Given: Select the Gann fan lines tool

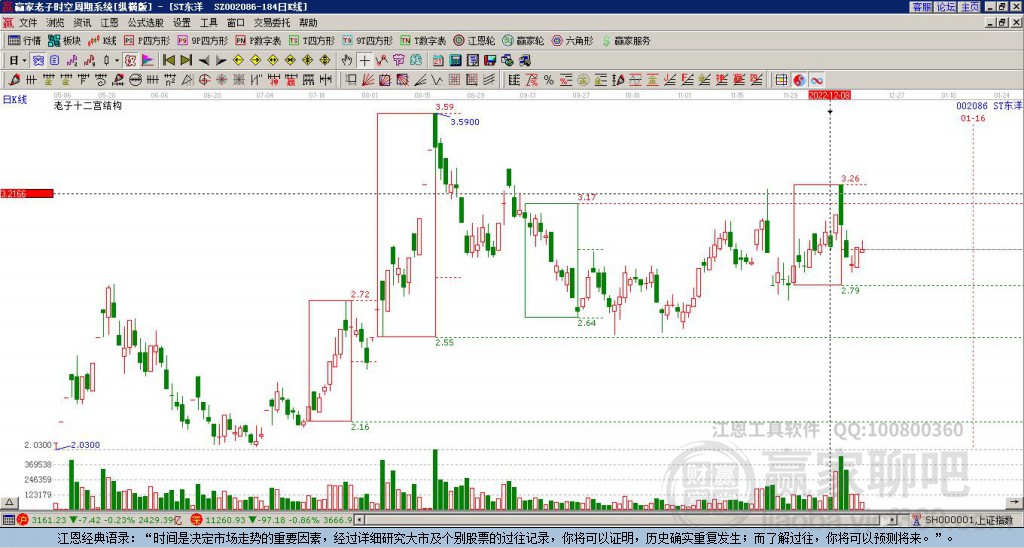Looking at the screenshot, I should coord(368,80).
